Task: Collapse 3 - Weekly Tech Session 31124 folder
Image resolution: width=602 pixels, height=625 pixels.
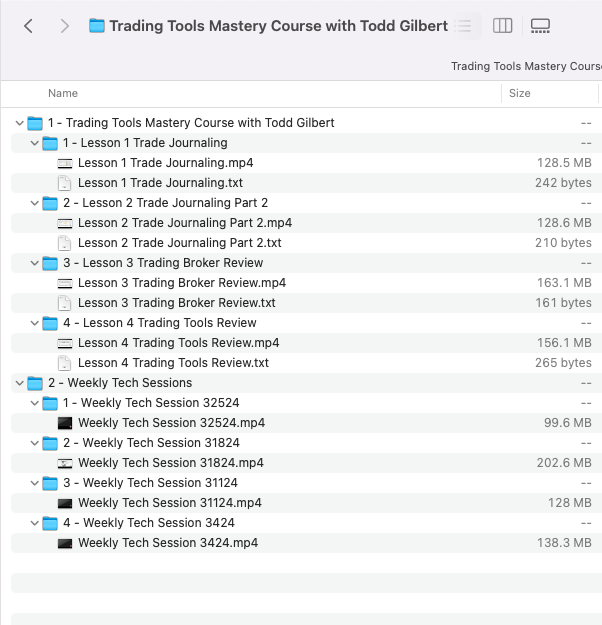Action: tap(35, 483)
